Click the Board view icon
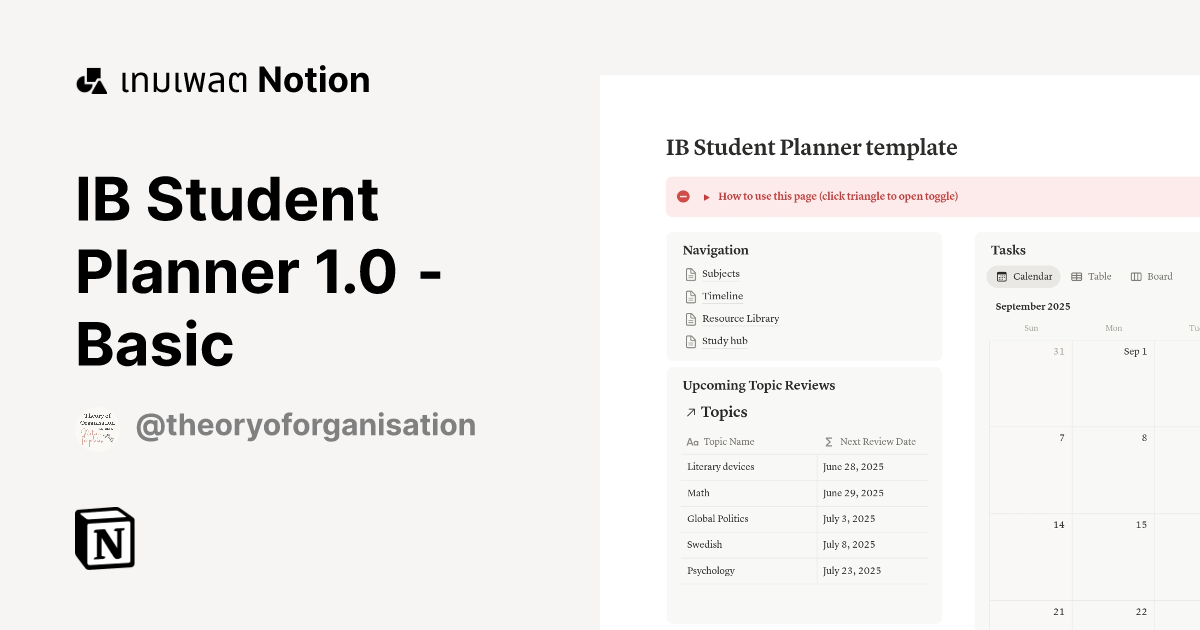Viewport: 1200px width, 630px height. click(1135, 276)
